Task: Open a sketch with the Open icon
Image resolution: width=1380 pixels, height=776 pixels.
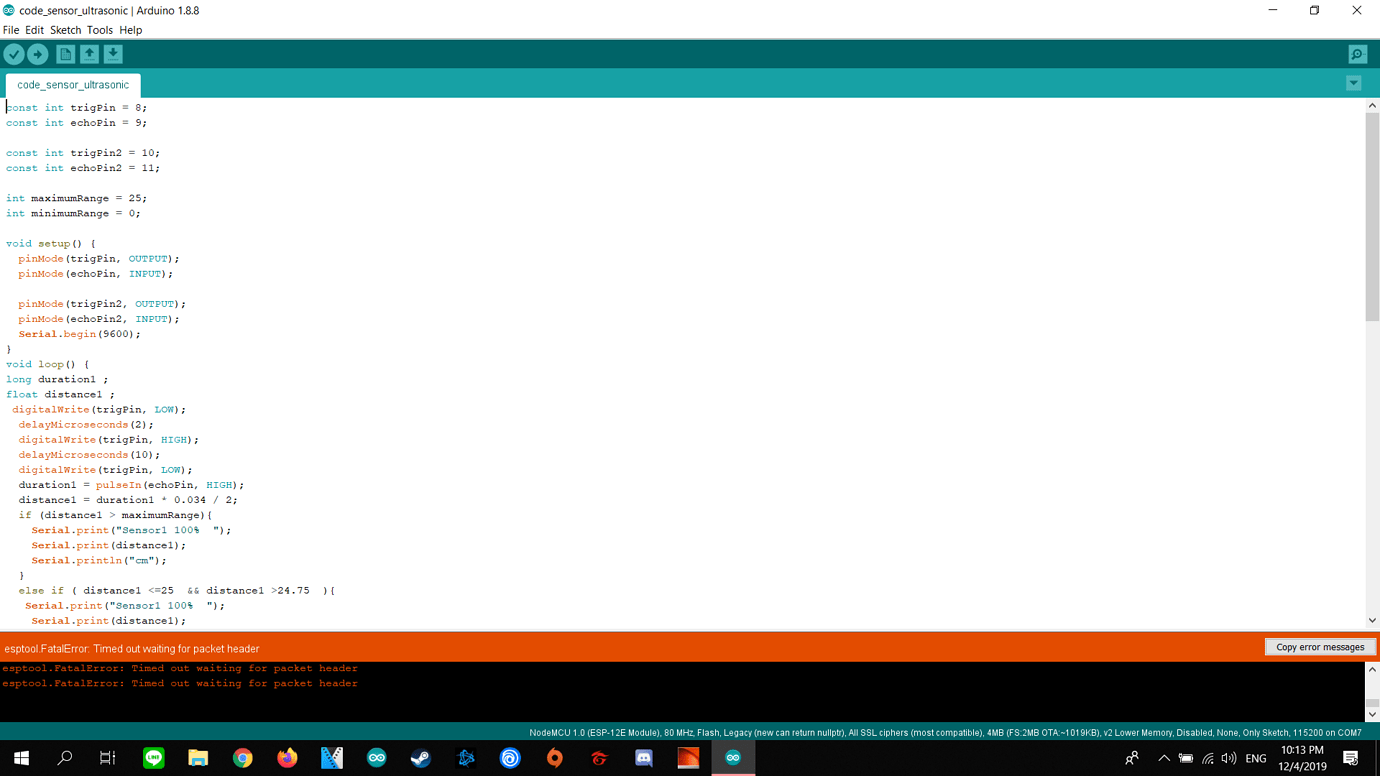Action: [89, 54]
